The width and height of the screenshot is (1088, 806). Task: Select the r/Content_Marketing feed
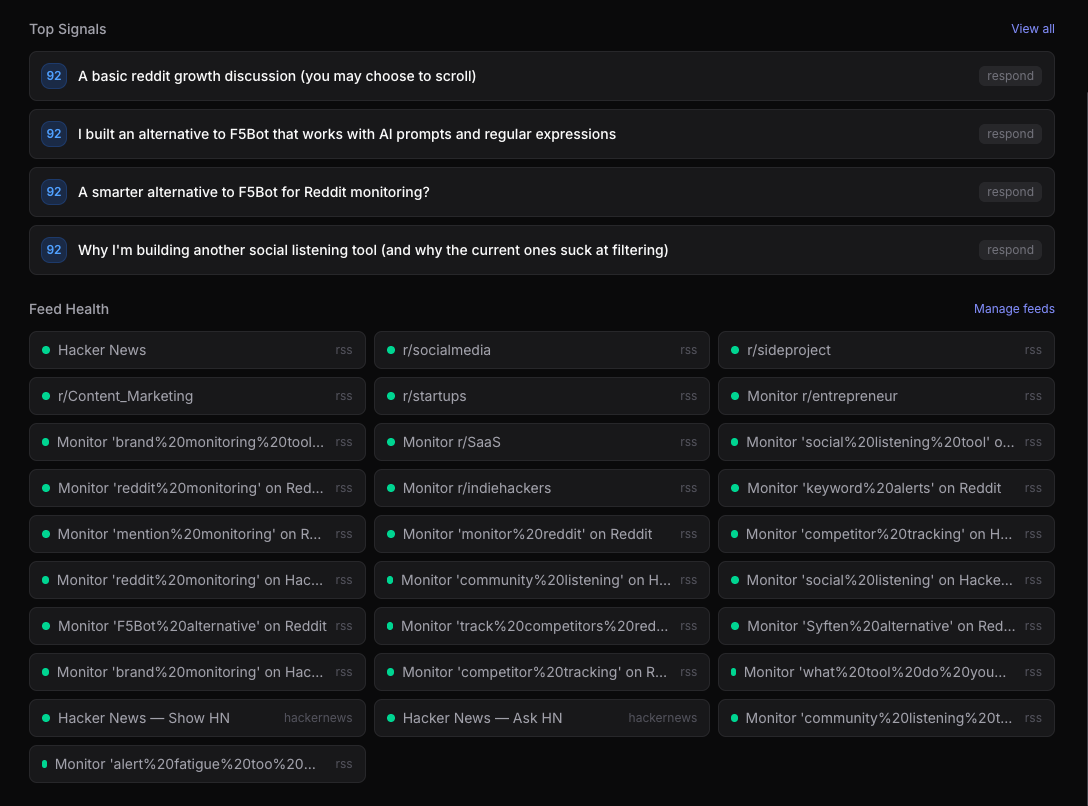click(x=197, y=396)
